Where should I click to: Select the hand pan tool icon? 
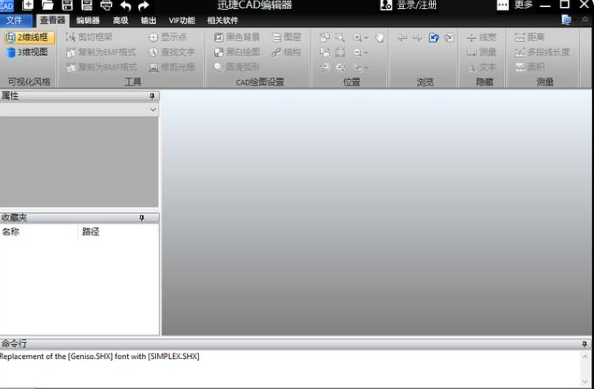pyautogui.click(x=379, y=37)
